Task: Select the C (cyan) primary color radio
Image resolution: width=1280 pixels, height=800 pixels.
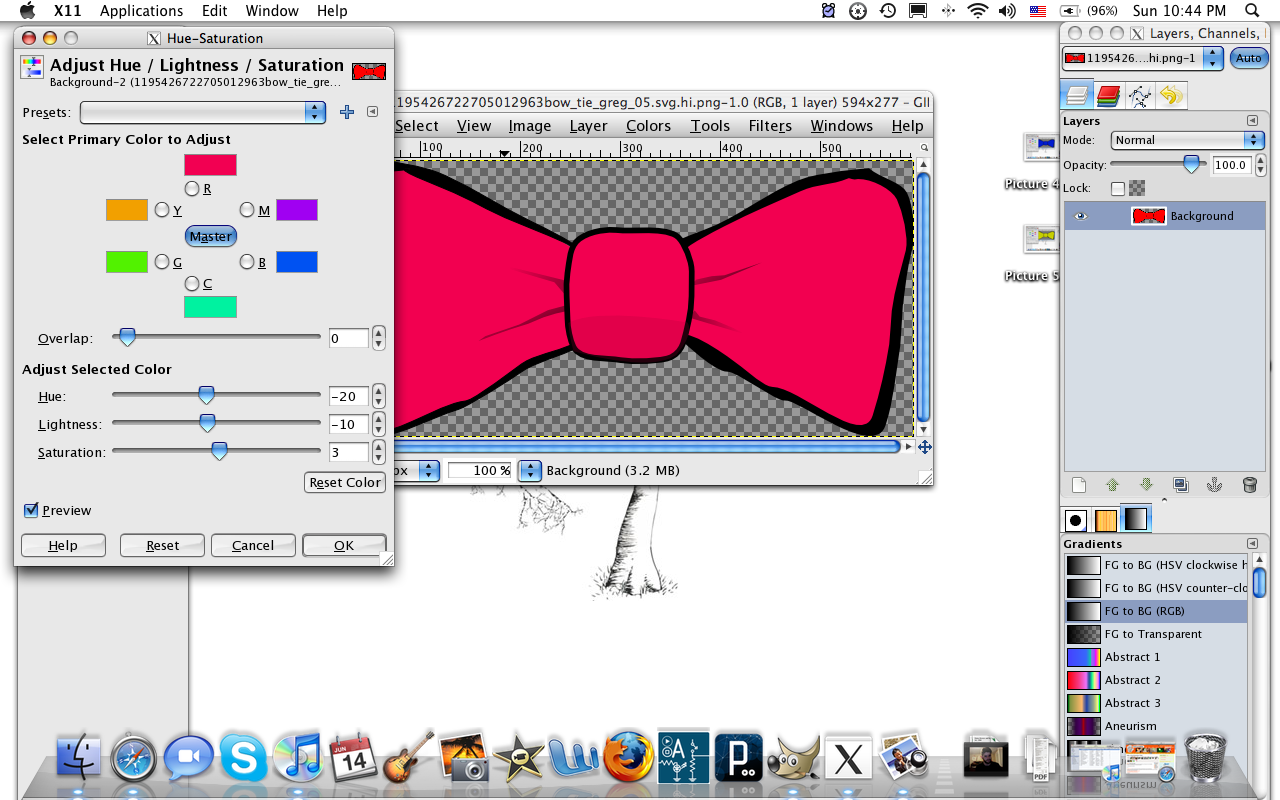Action: coord(192,284)
